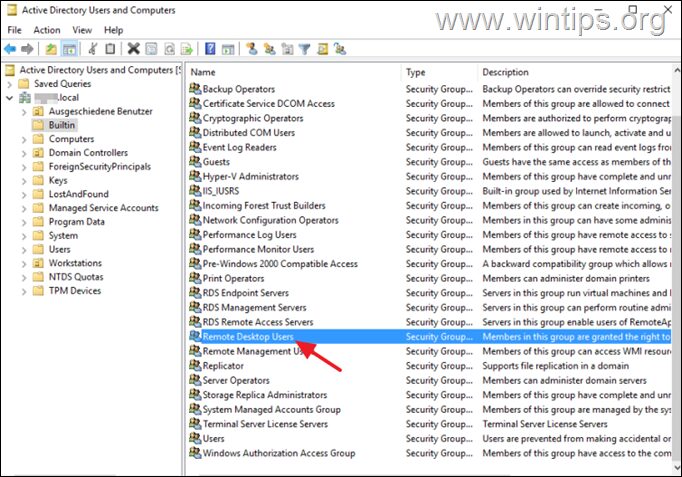Open Properties from the toolbar icon
The image size is (682, 477).
tap(151, 49)
